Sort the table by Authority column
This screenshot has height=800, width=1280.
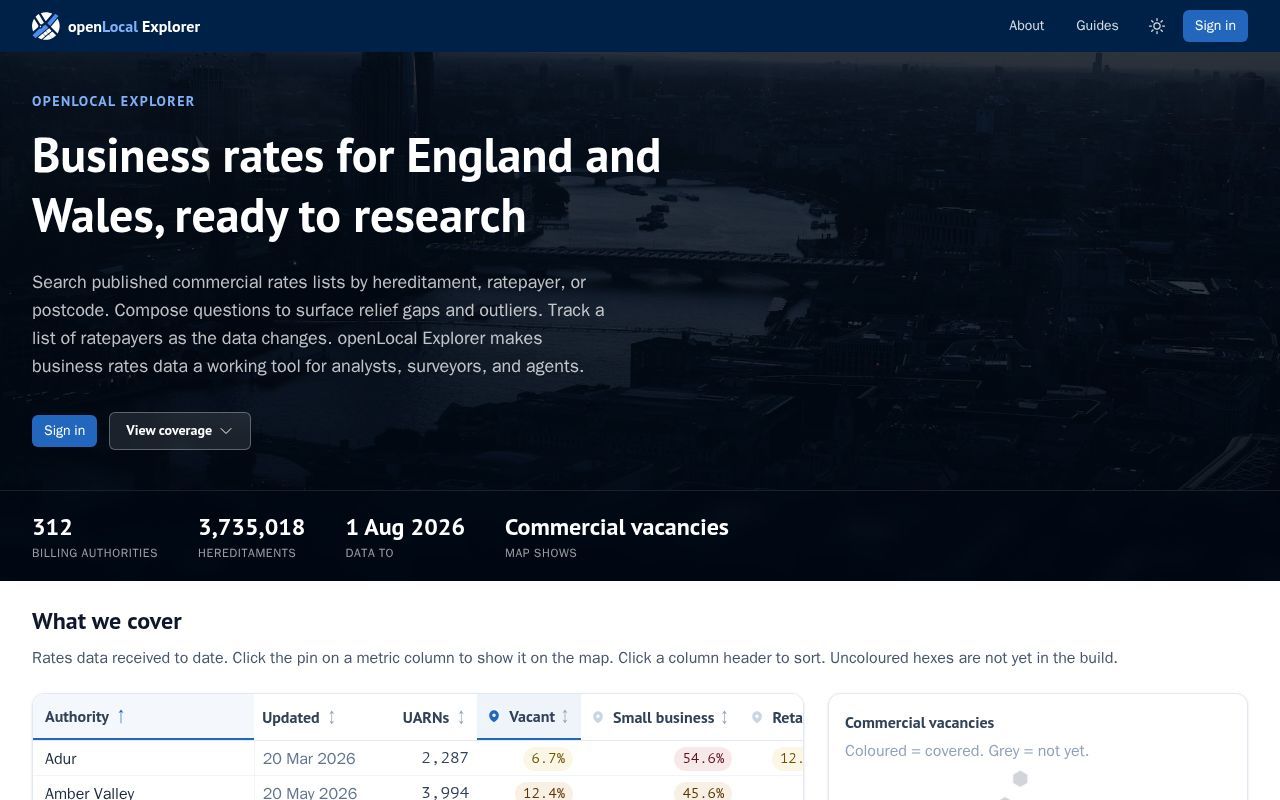click(143, 717)
